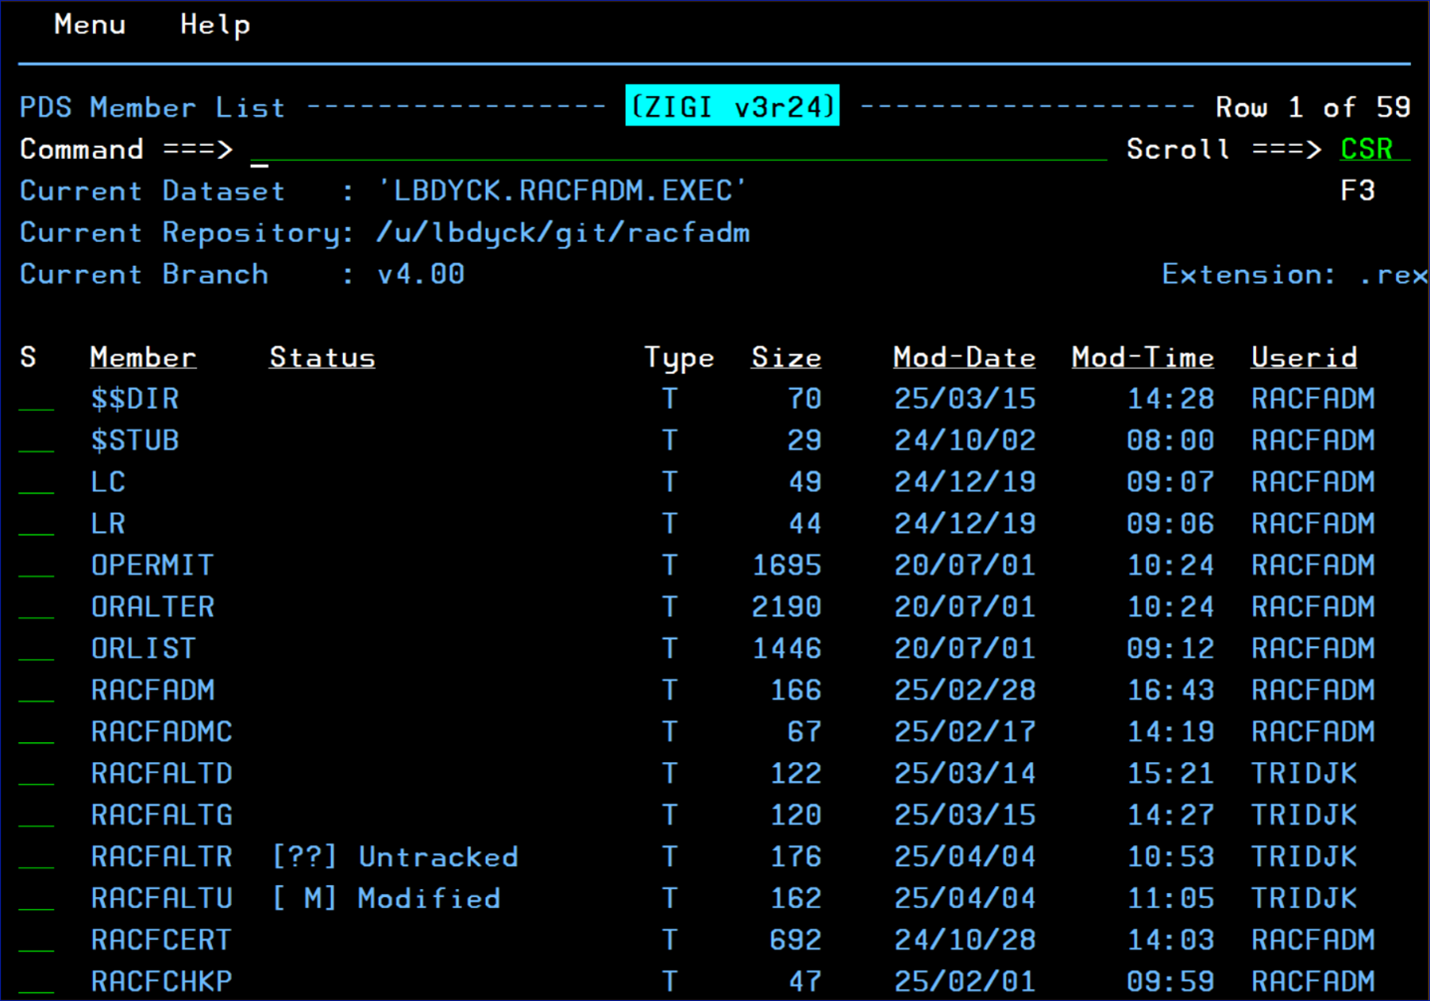This screenshot has height=1001, width=1430.
Task: Click the Mod-Date column header
Action: [963, 357]
